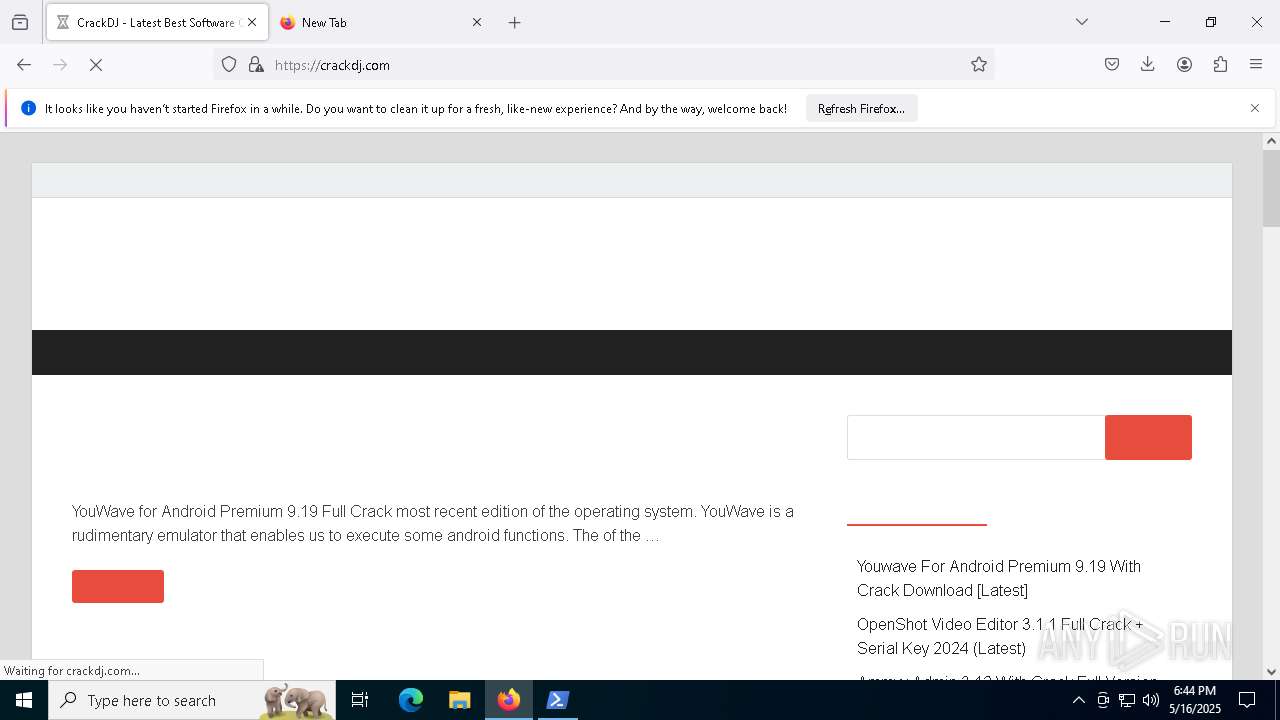Open network status tray icon
This screenshot has height=720, width=1280.
tap(1127, 700)
